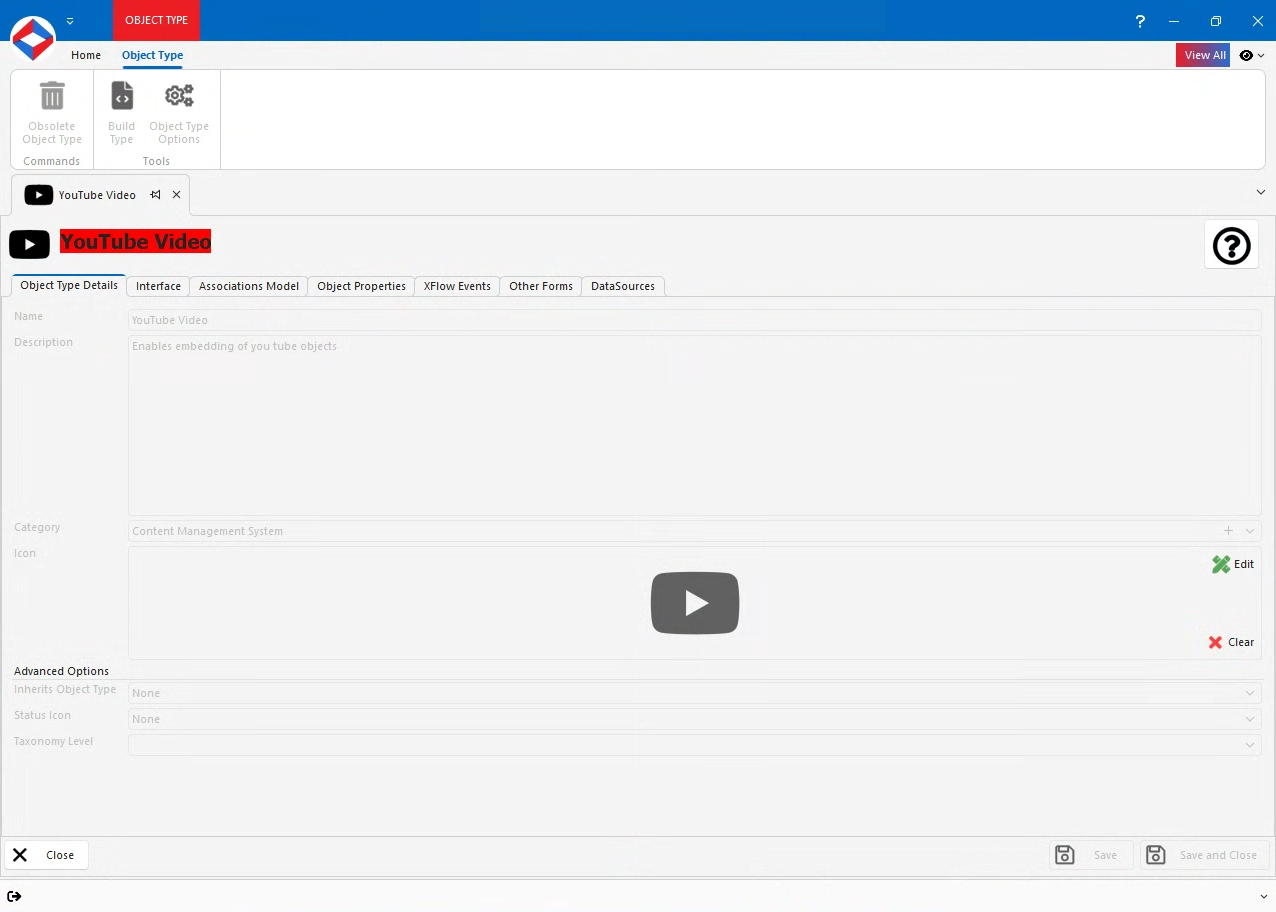Expand the Category field dropdown
The image size is (1276, 912).
[1249, 531]
